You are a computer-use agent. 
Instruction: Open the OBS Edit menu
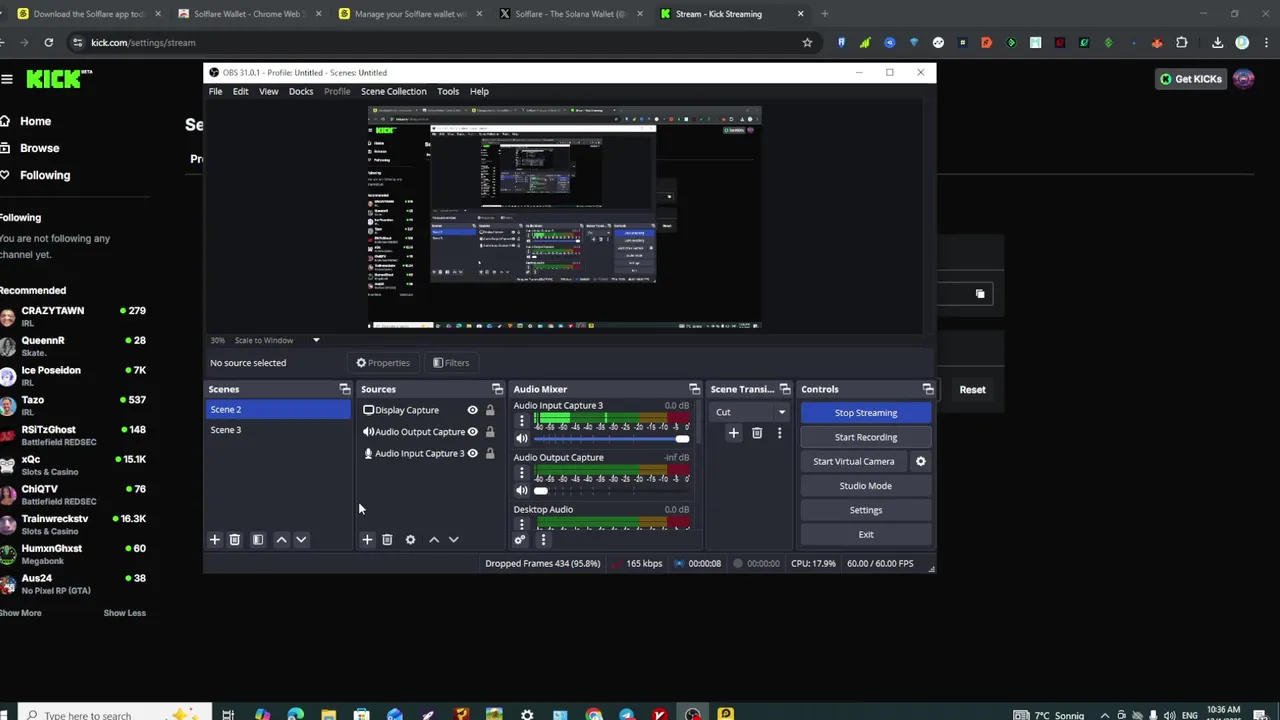[241, 91]
